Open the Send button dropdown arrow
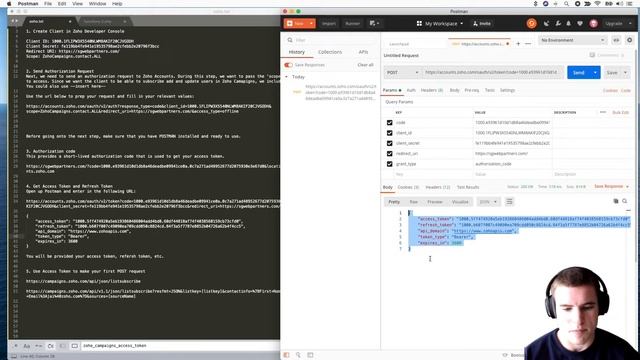Image resolution: width=640 pixels, height=360 pixels. point(596,72)
